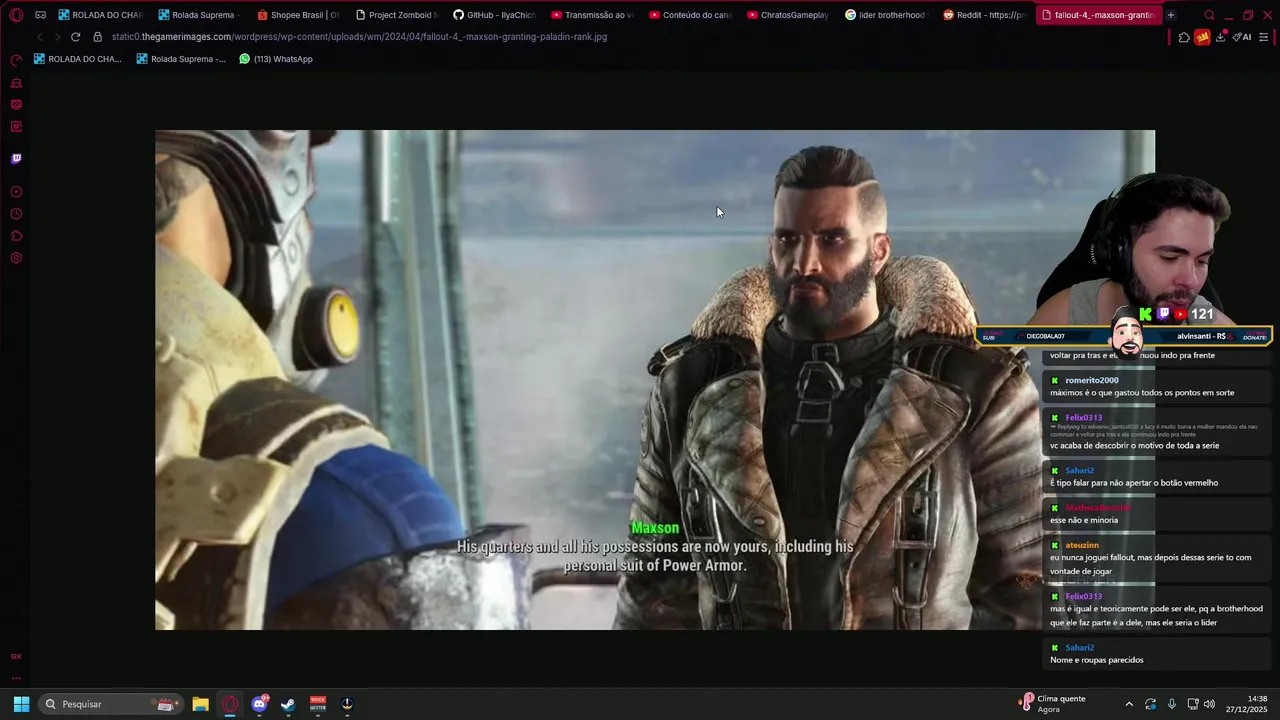Open the Voicemeeter taskbar icon
This screenshot has height=720, width=1280.
pos(318,704)
